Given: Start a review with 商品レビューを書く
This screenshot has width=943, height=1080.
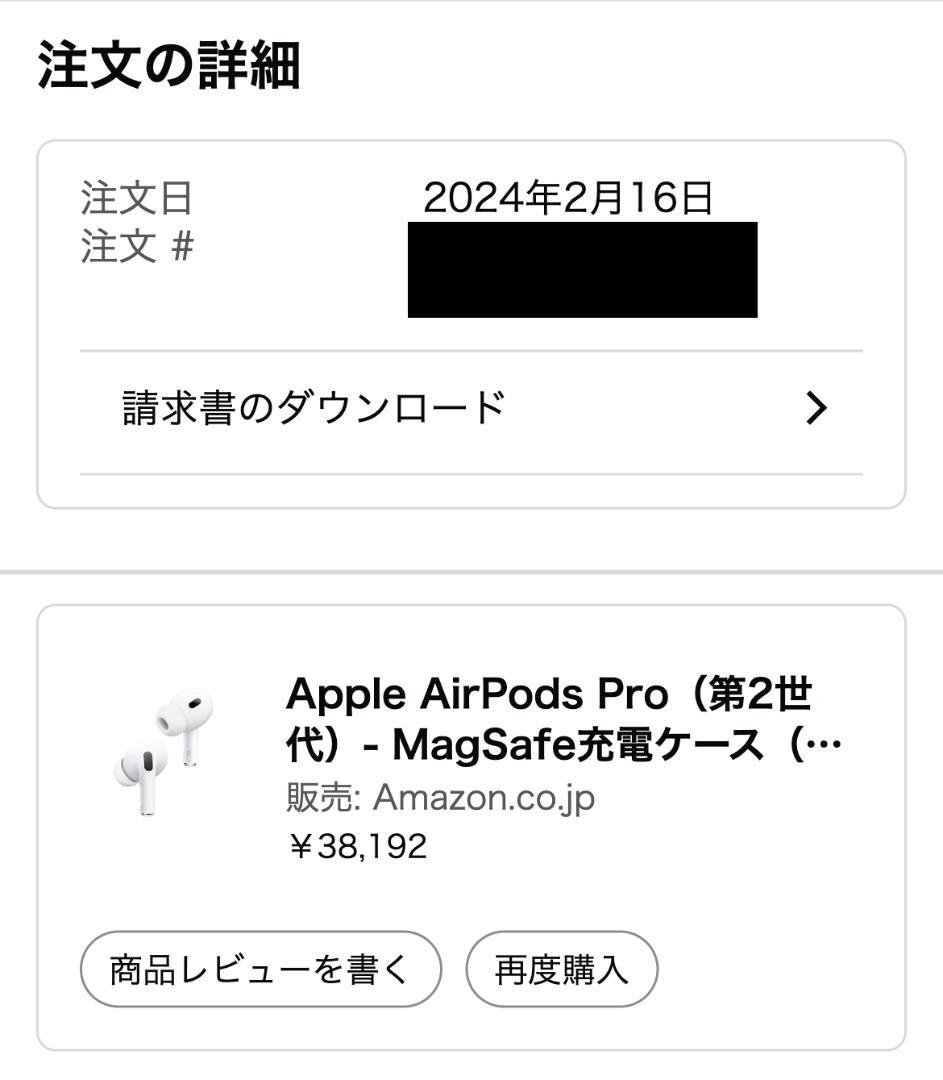Looking at the screenshot, I should coord(259,967).
